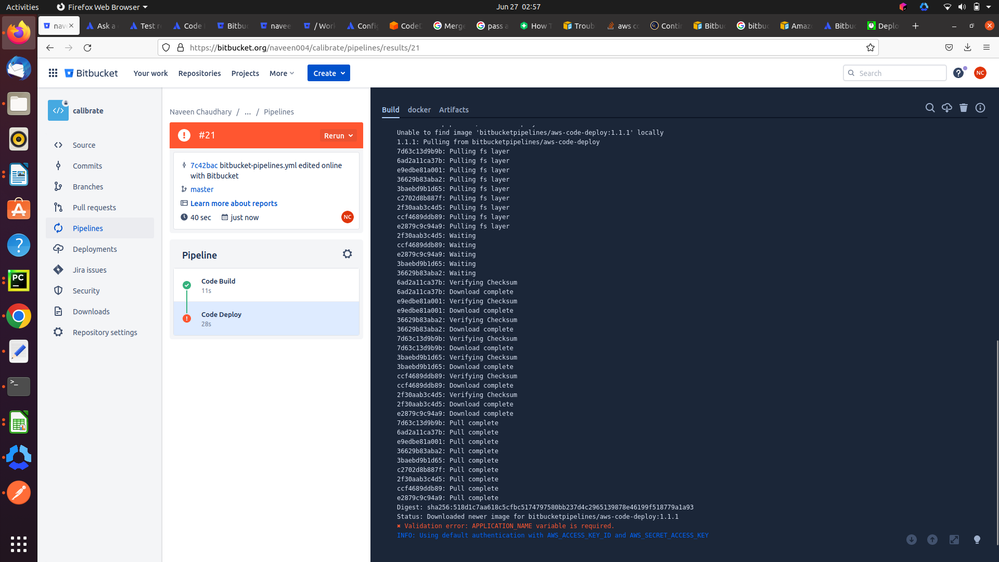
Task: Open Repository settings in sidebar
Action: click(x=104, y=333)
